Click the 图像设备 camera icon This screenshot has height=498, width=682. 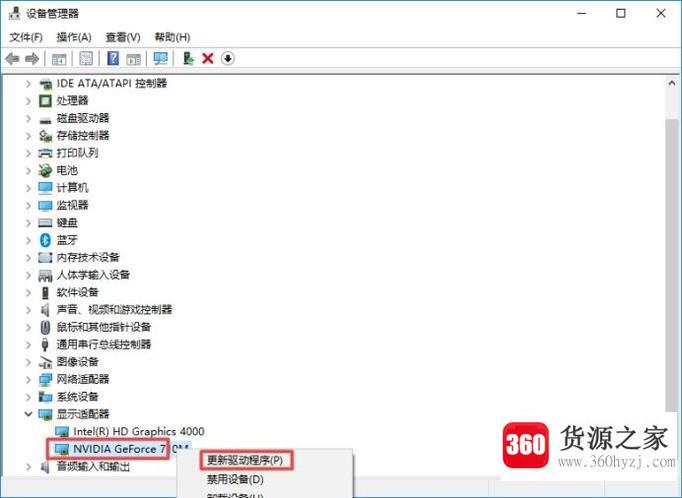45,362
